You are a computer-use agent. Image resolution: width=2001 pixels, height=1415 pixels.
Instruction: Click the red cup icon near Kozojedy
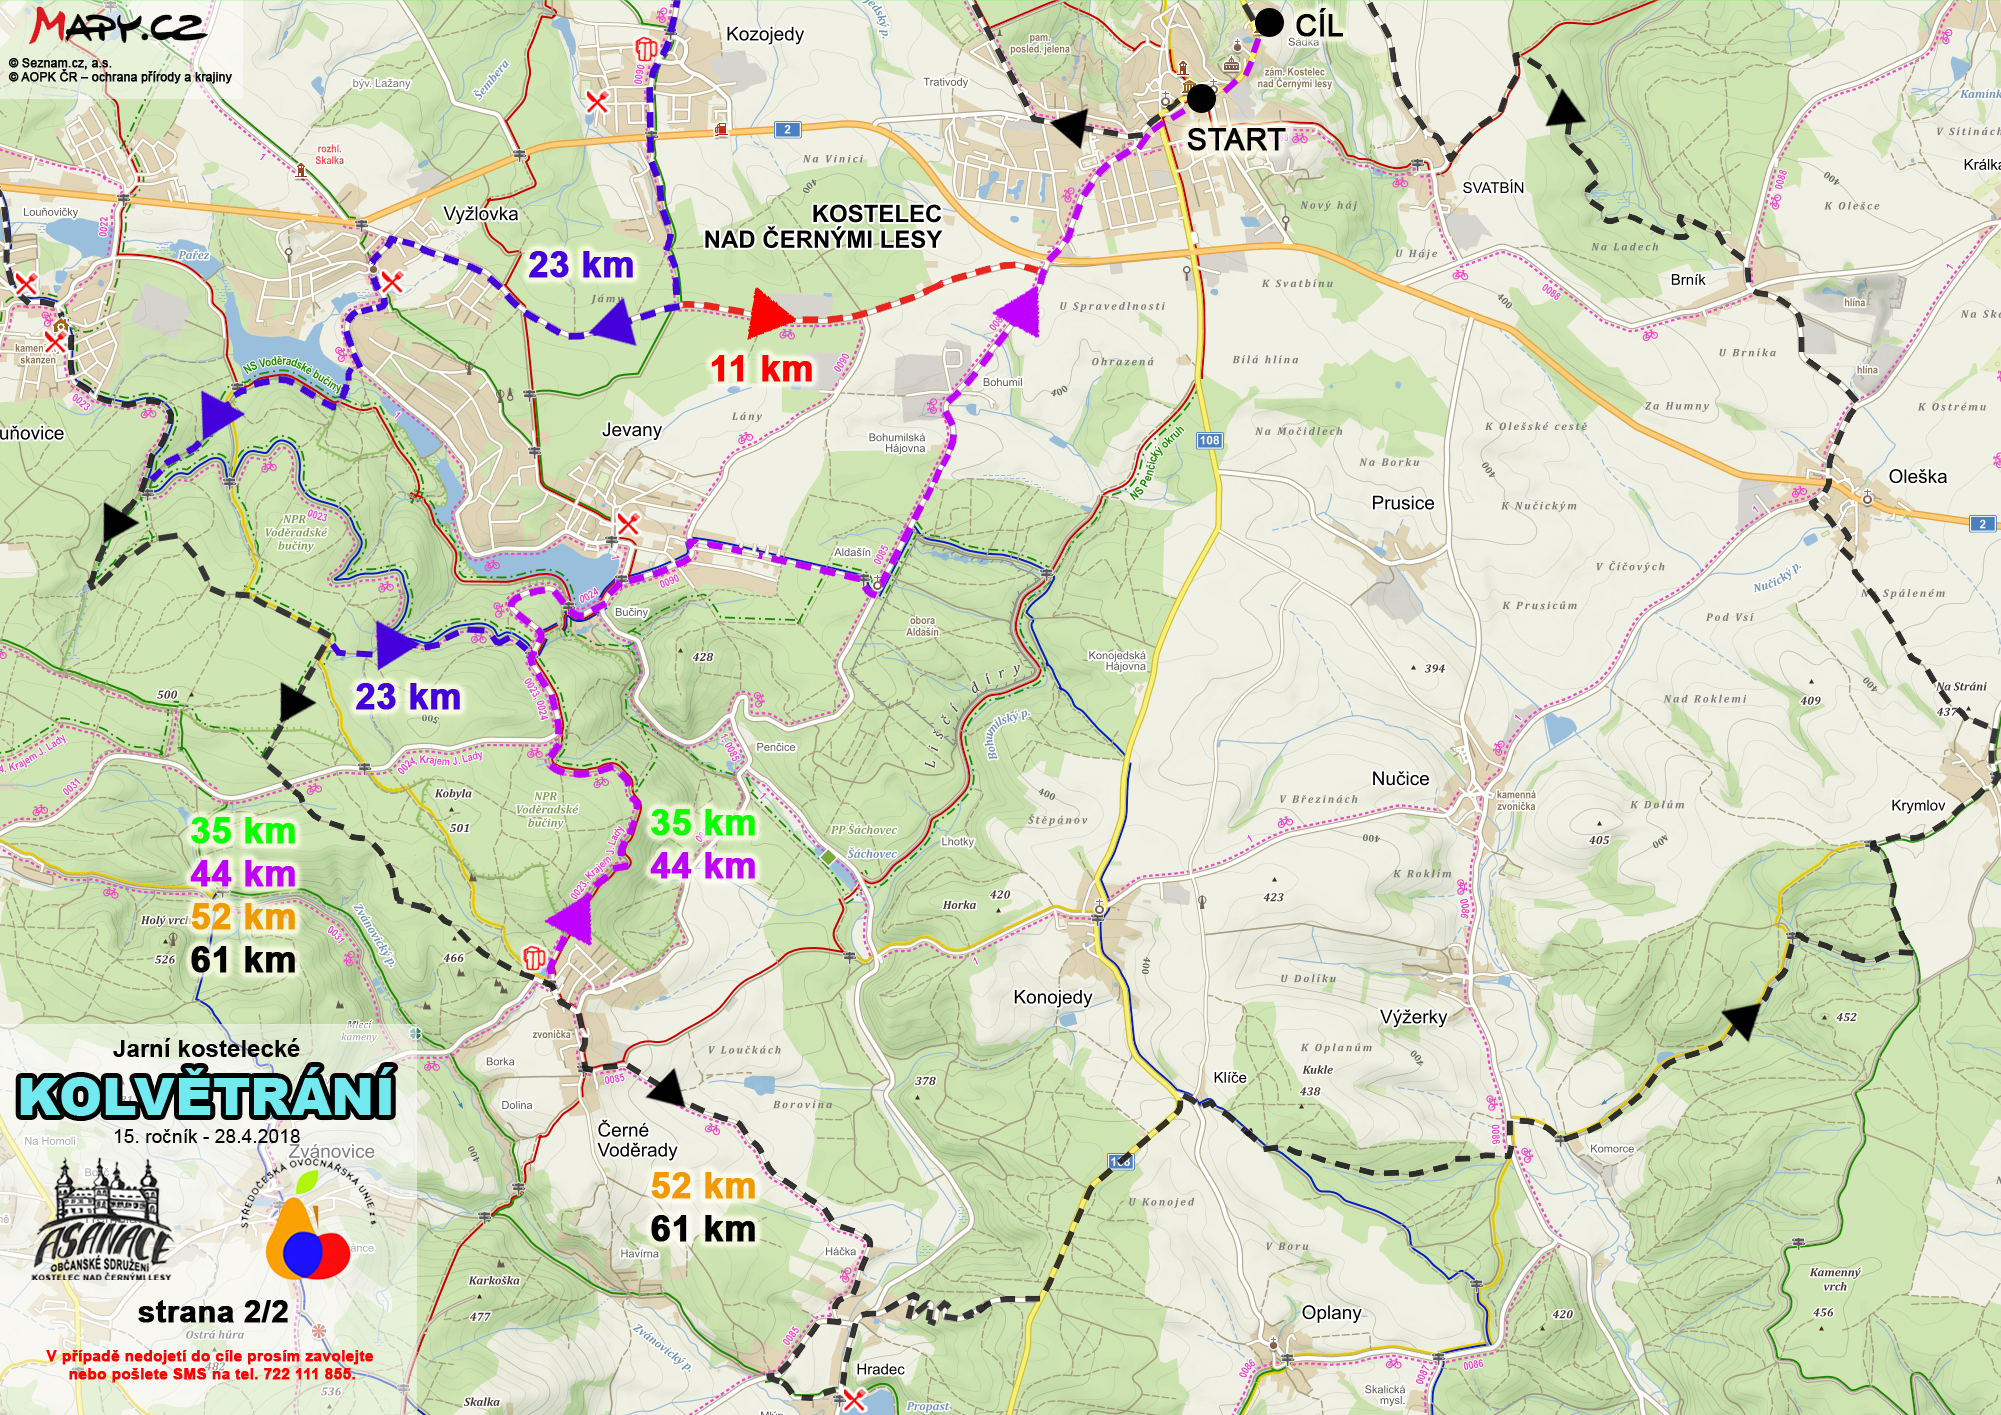[x=646, y=48]
